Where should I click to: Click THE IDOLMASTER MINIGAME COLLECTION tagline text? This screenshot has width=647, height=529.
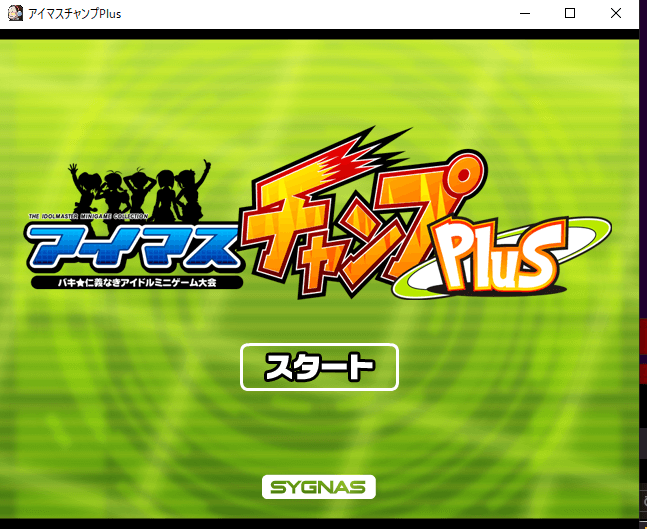click(x=88, y=215)
